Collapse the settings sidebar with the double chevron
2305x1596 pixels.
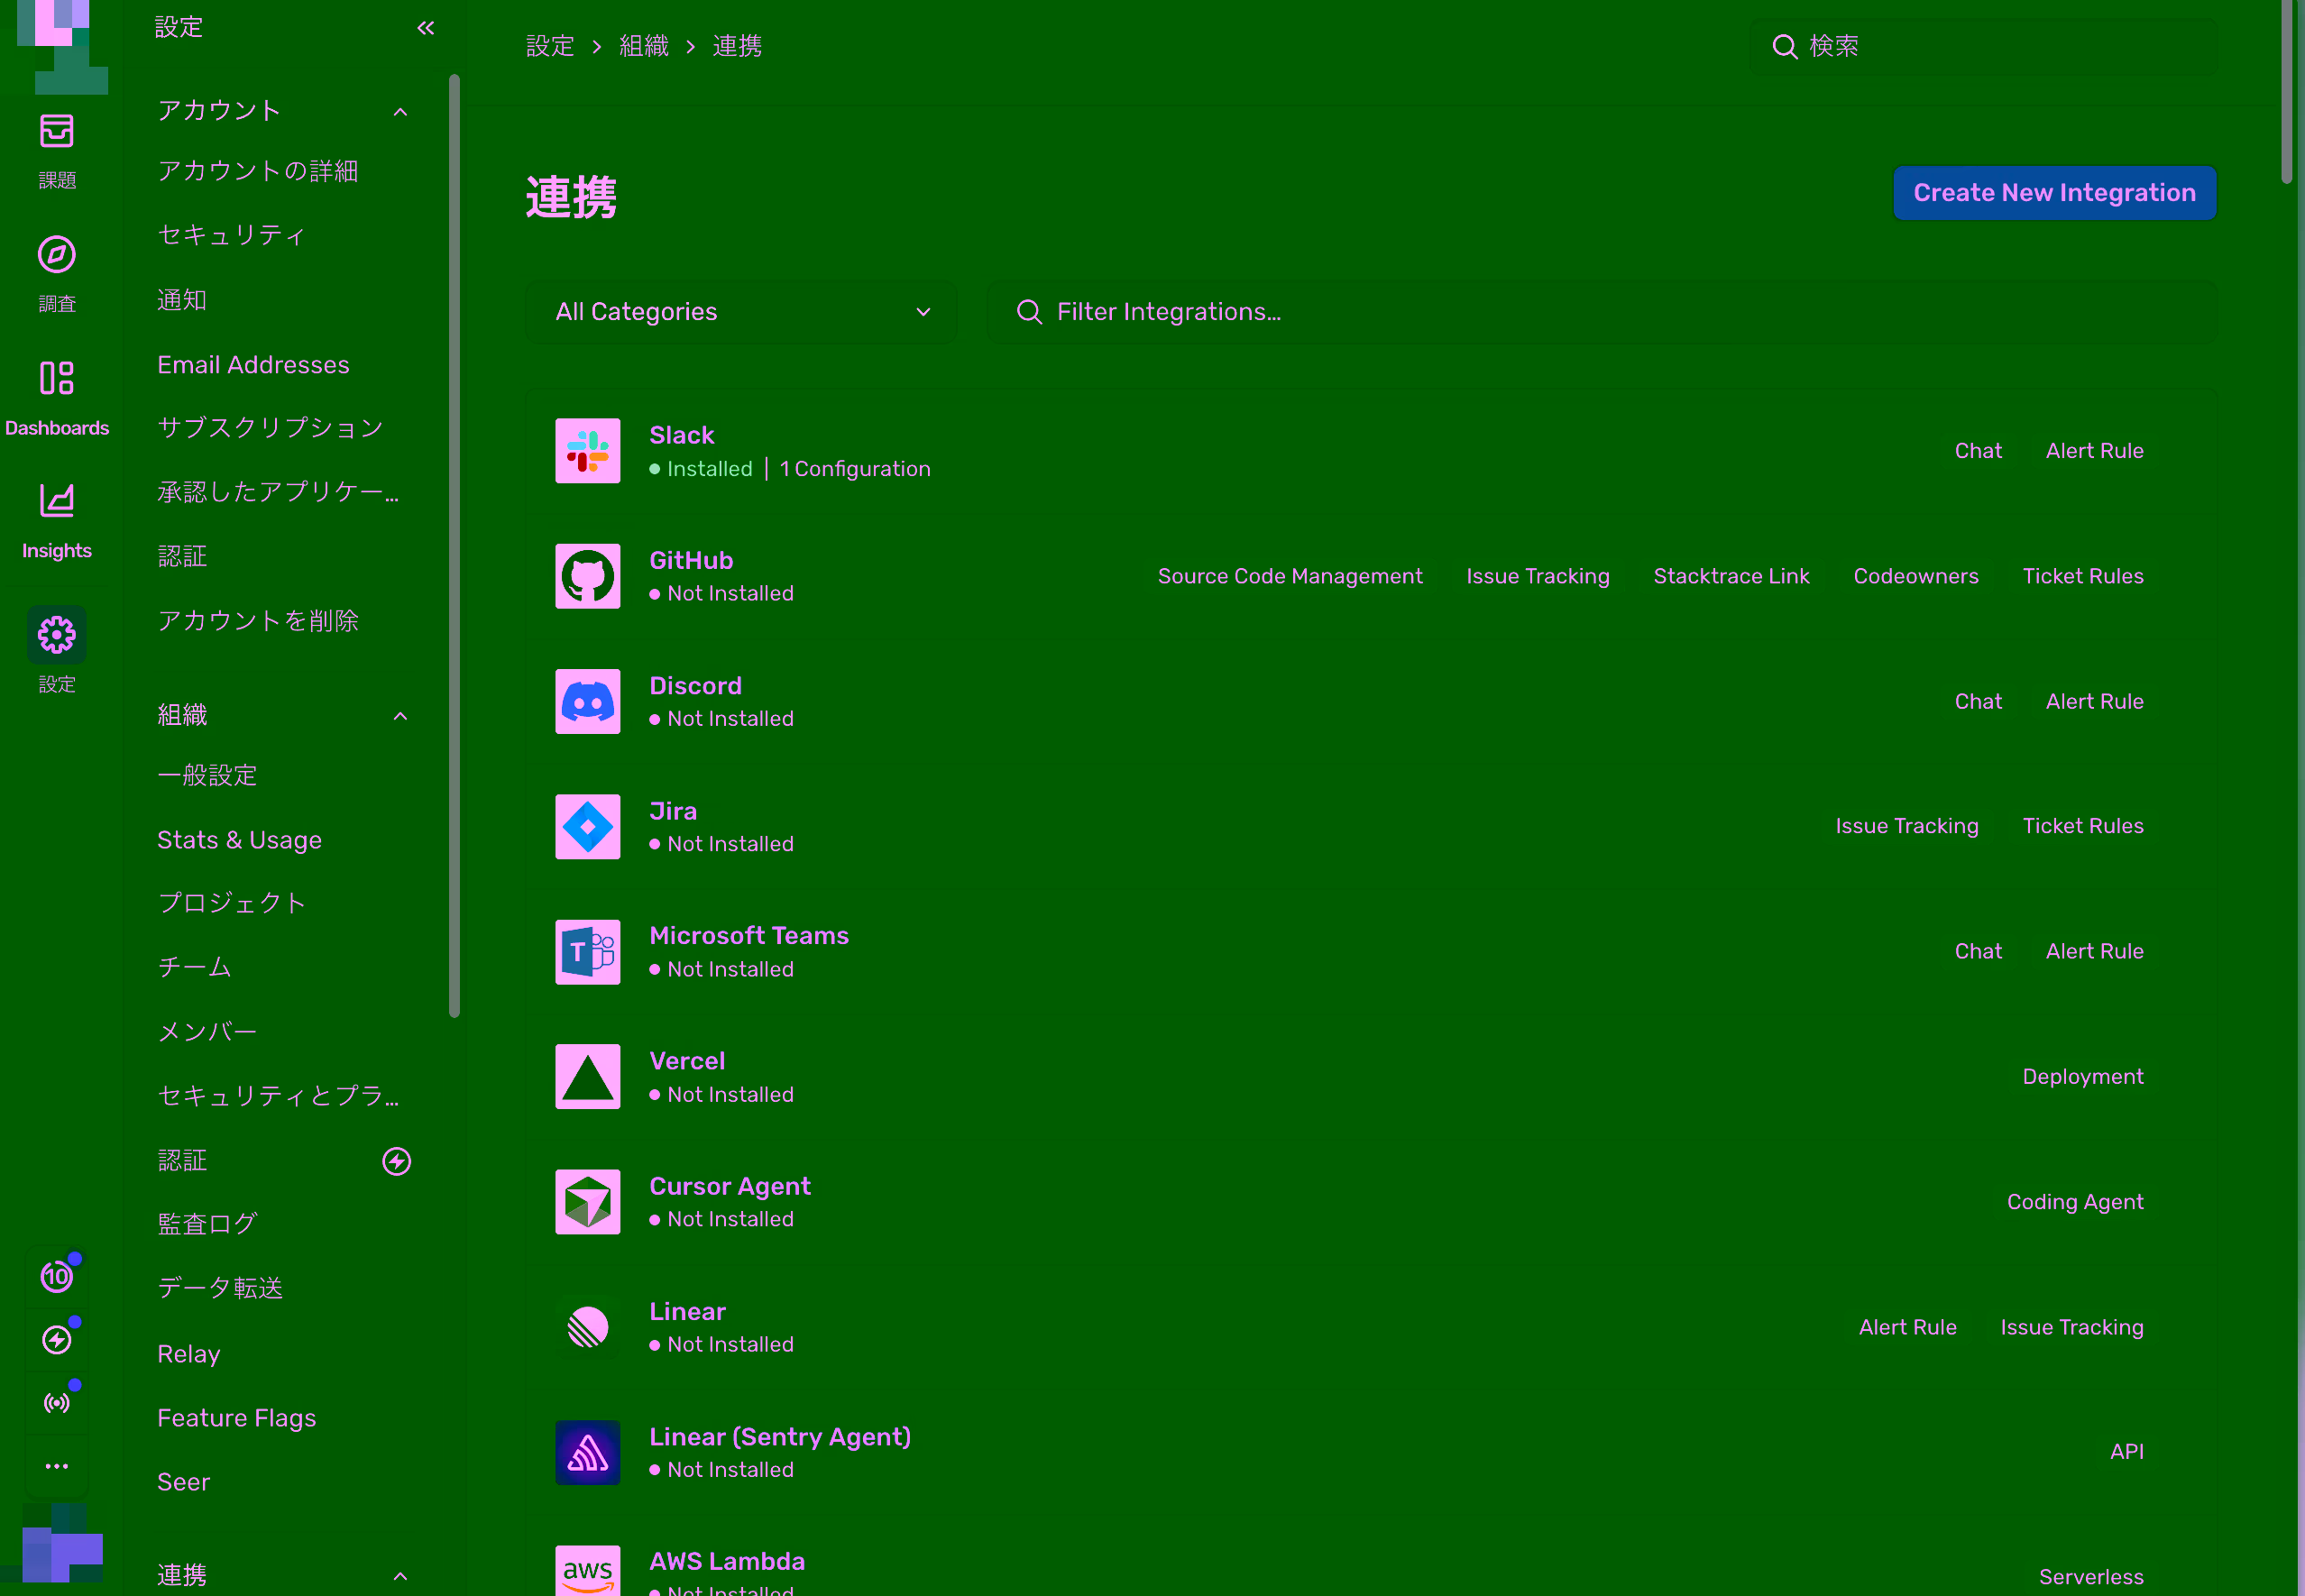(x=425, y=28)
